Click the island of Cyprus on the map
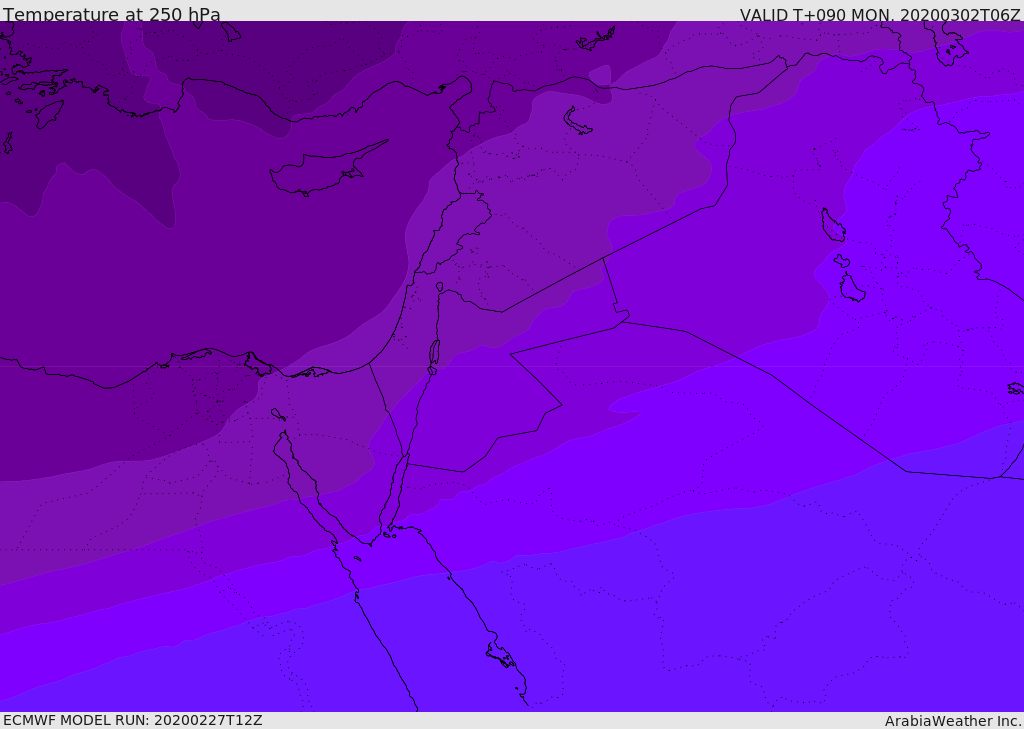This screenshot has width=1024, height=729. [x=327, y=170]
